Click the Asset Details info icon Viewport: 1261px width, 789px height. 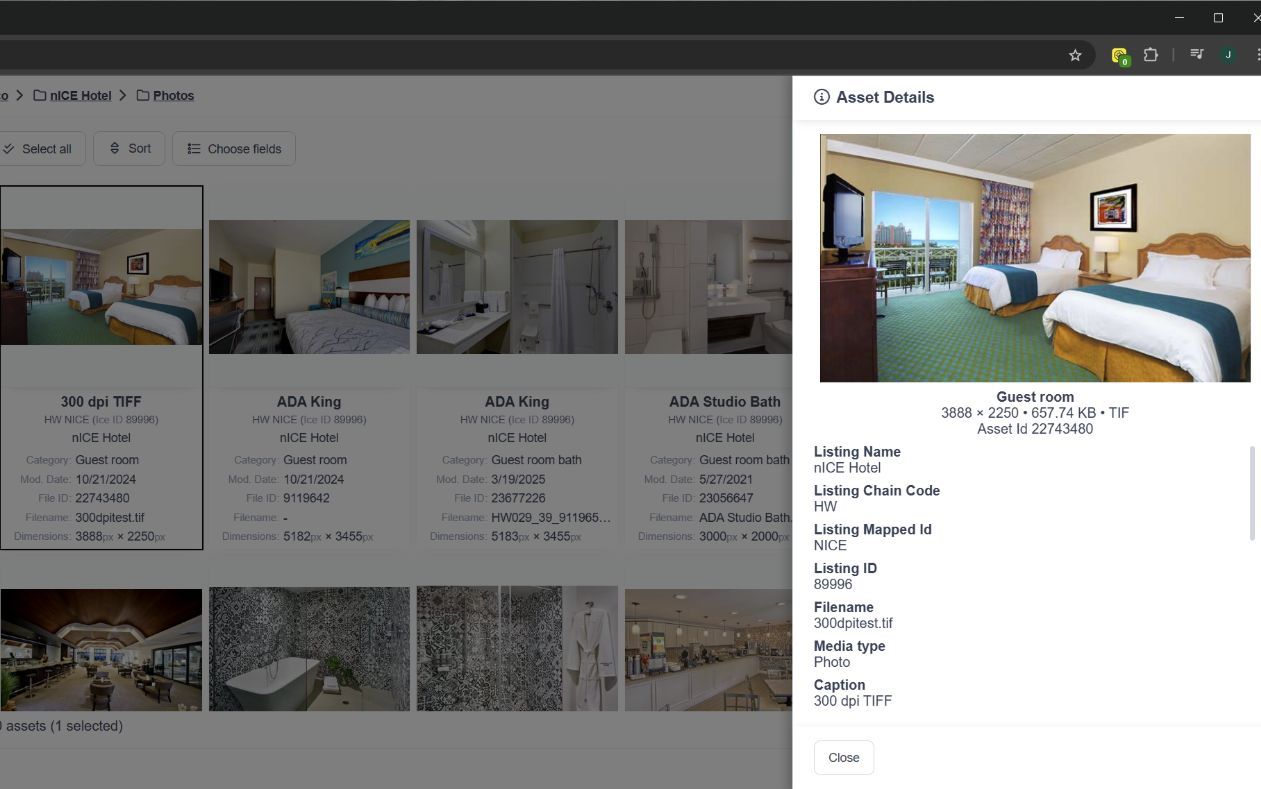click(822, 97)
